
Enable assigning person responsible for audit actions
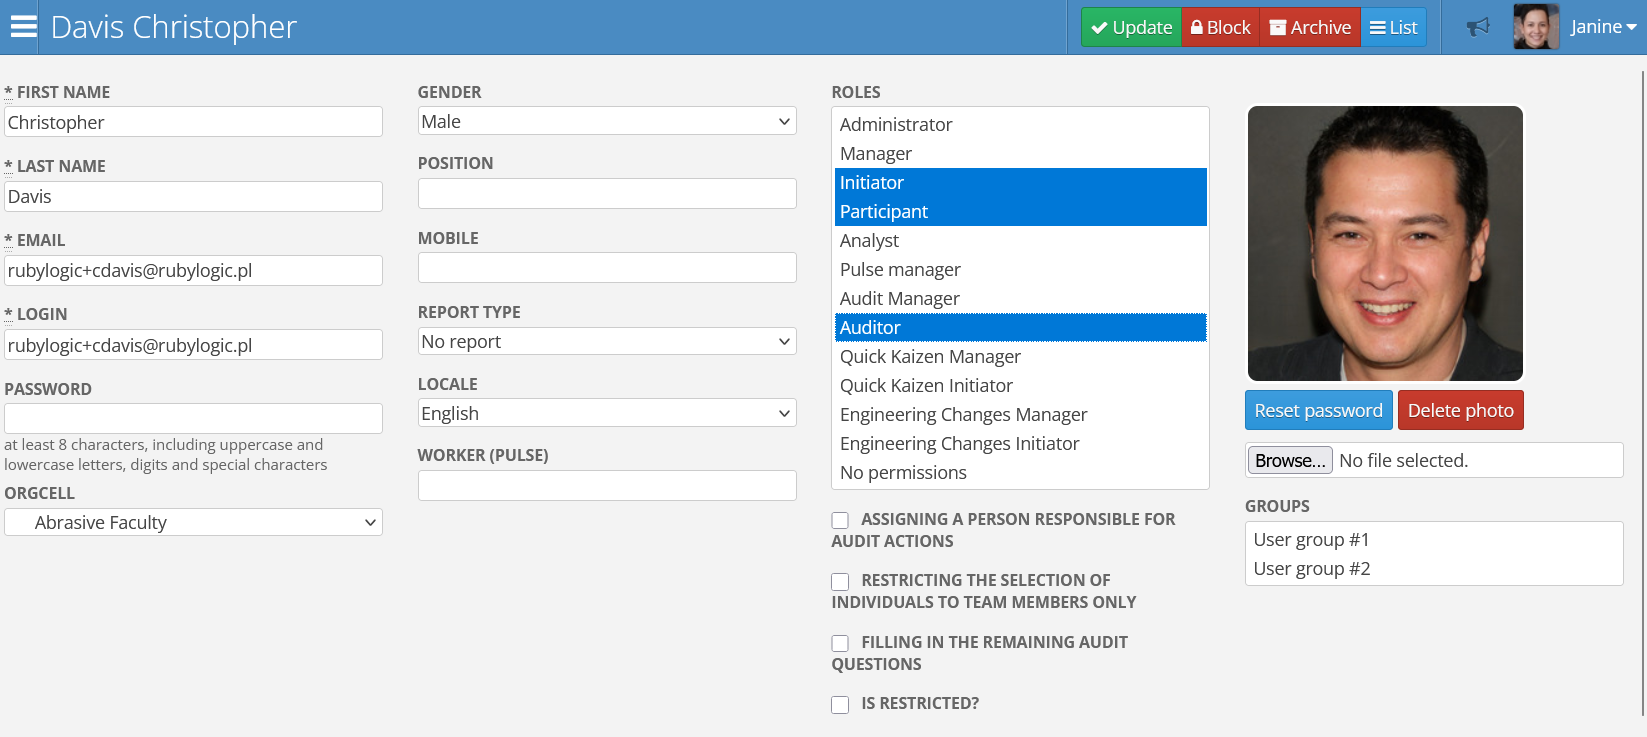(x=840, y=520)
